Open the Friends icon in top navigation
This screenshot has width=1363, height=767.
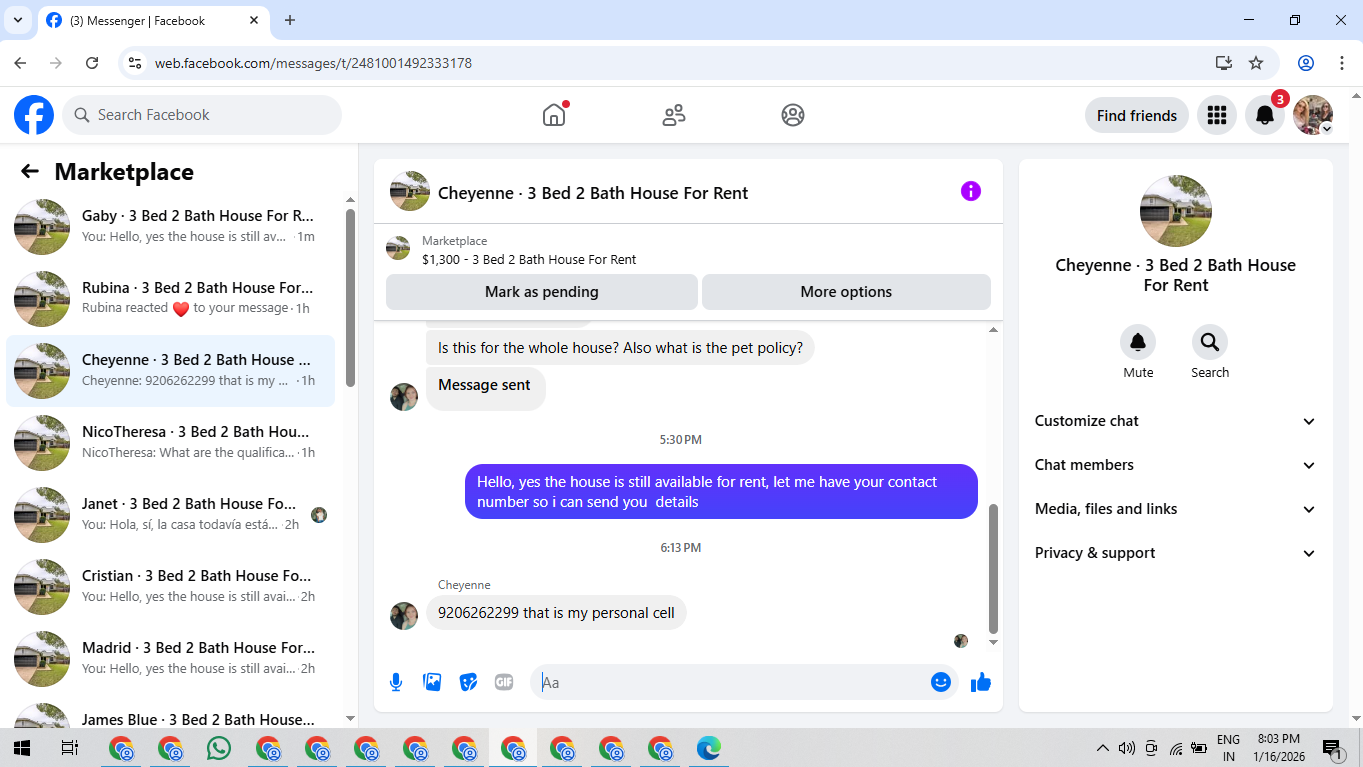pos(674,115)
